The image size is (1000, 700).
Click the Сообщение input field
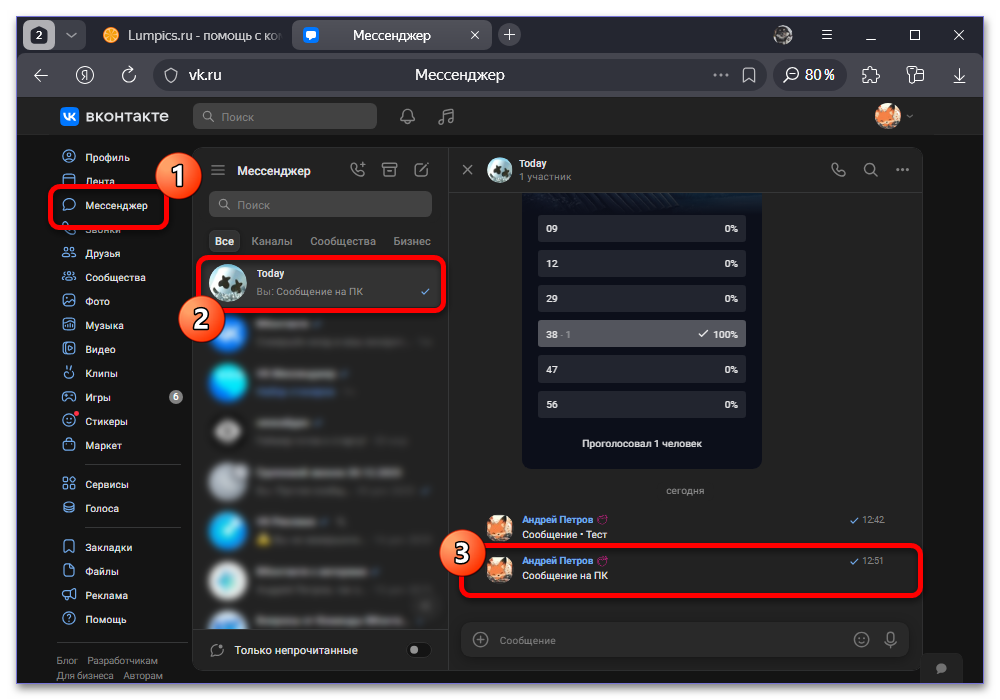pyautogui.click(x=670, y=640)
